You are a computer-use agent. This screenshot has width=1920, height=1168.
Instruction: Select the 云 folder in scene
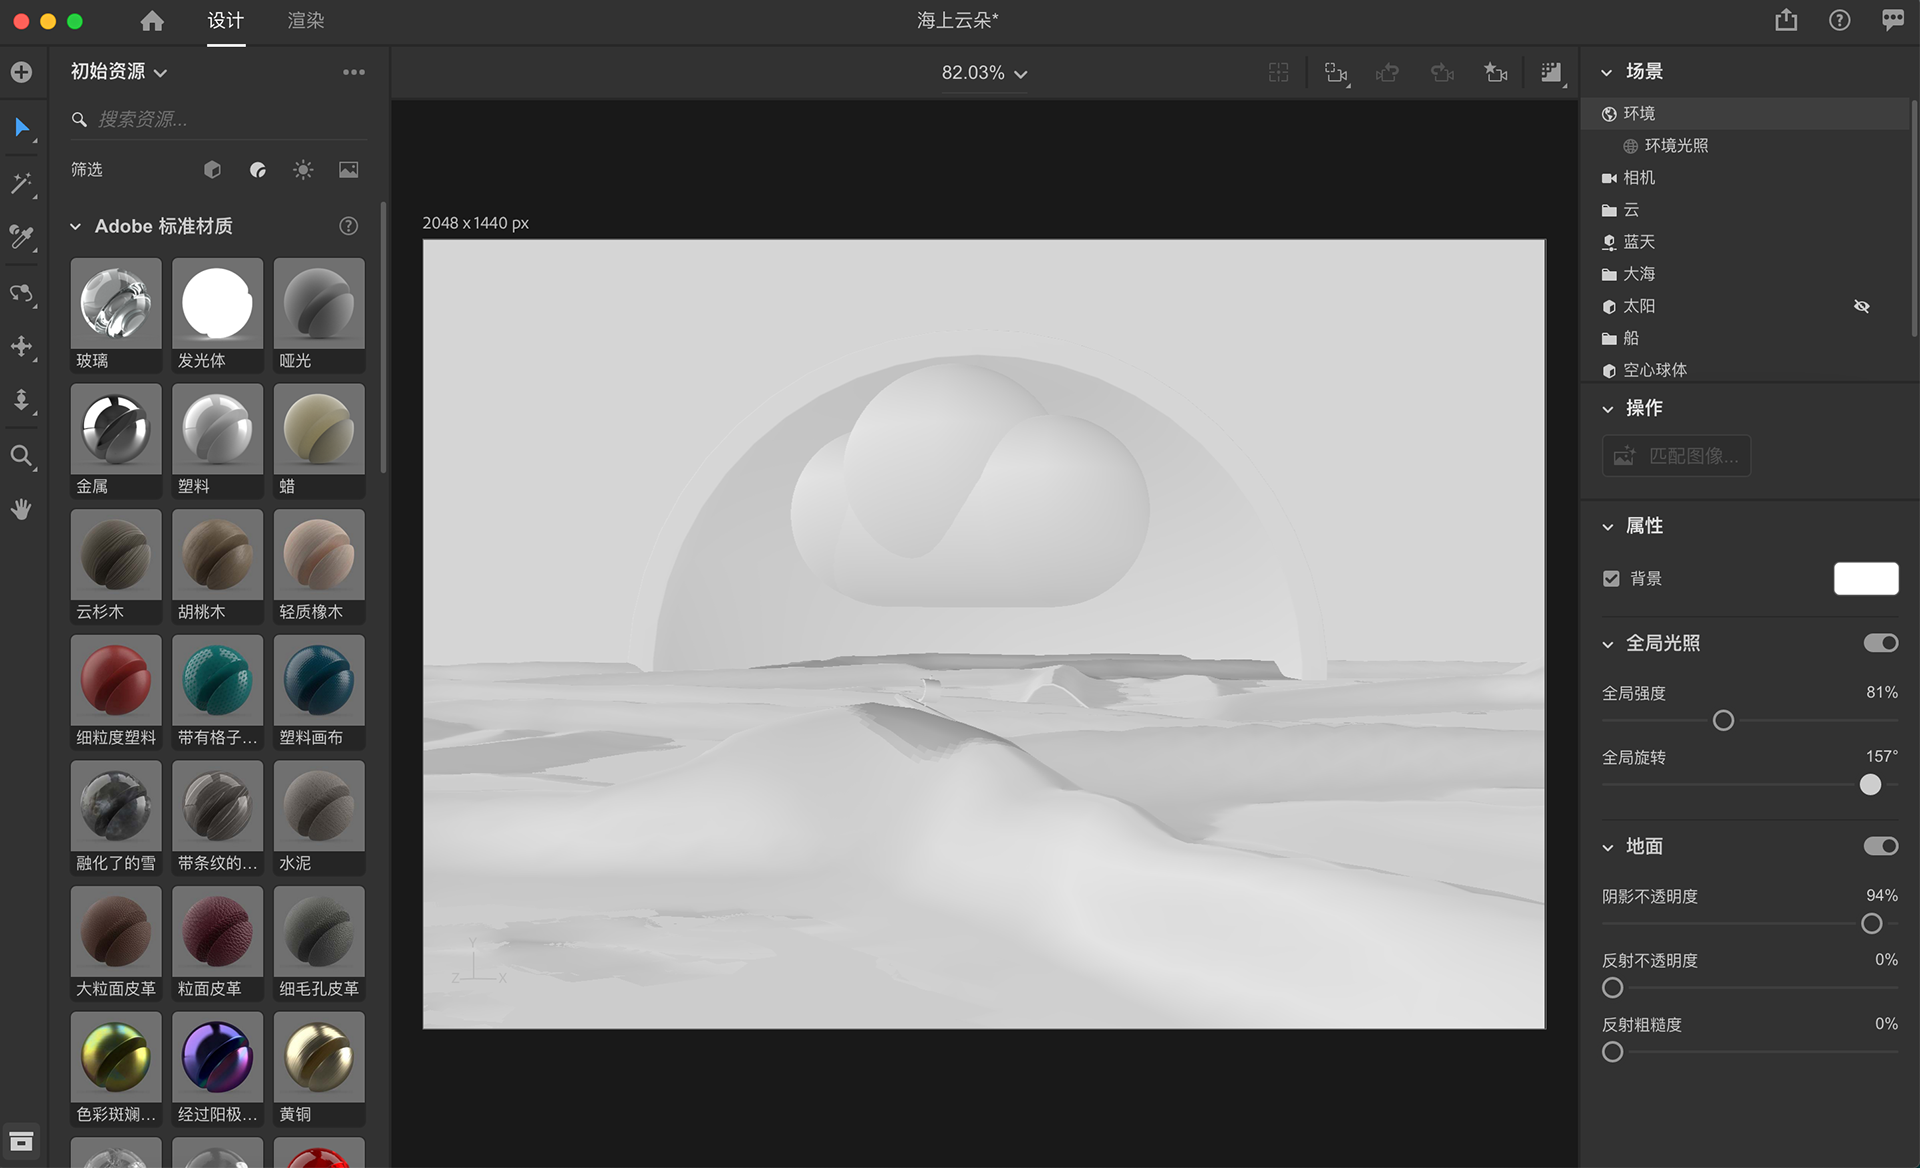tap(1746, 209)
